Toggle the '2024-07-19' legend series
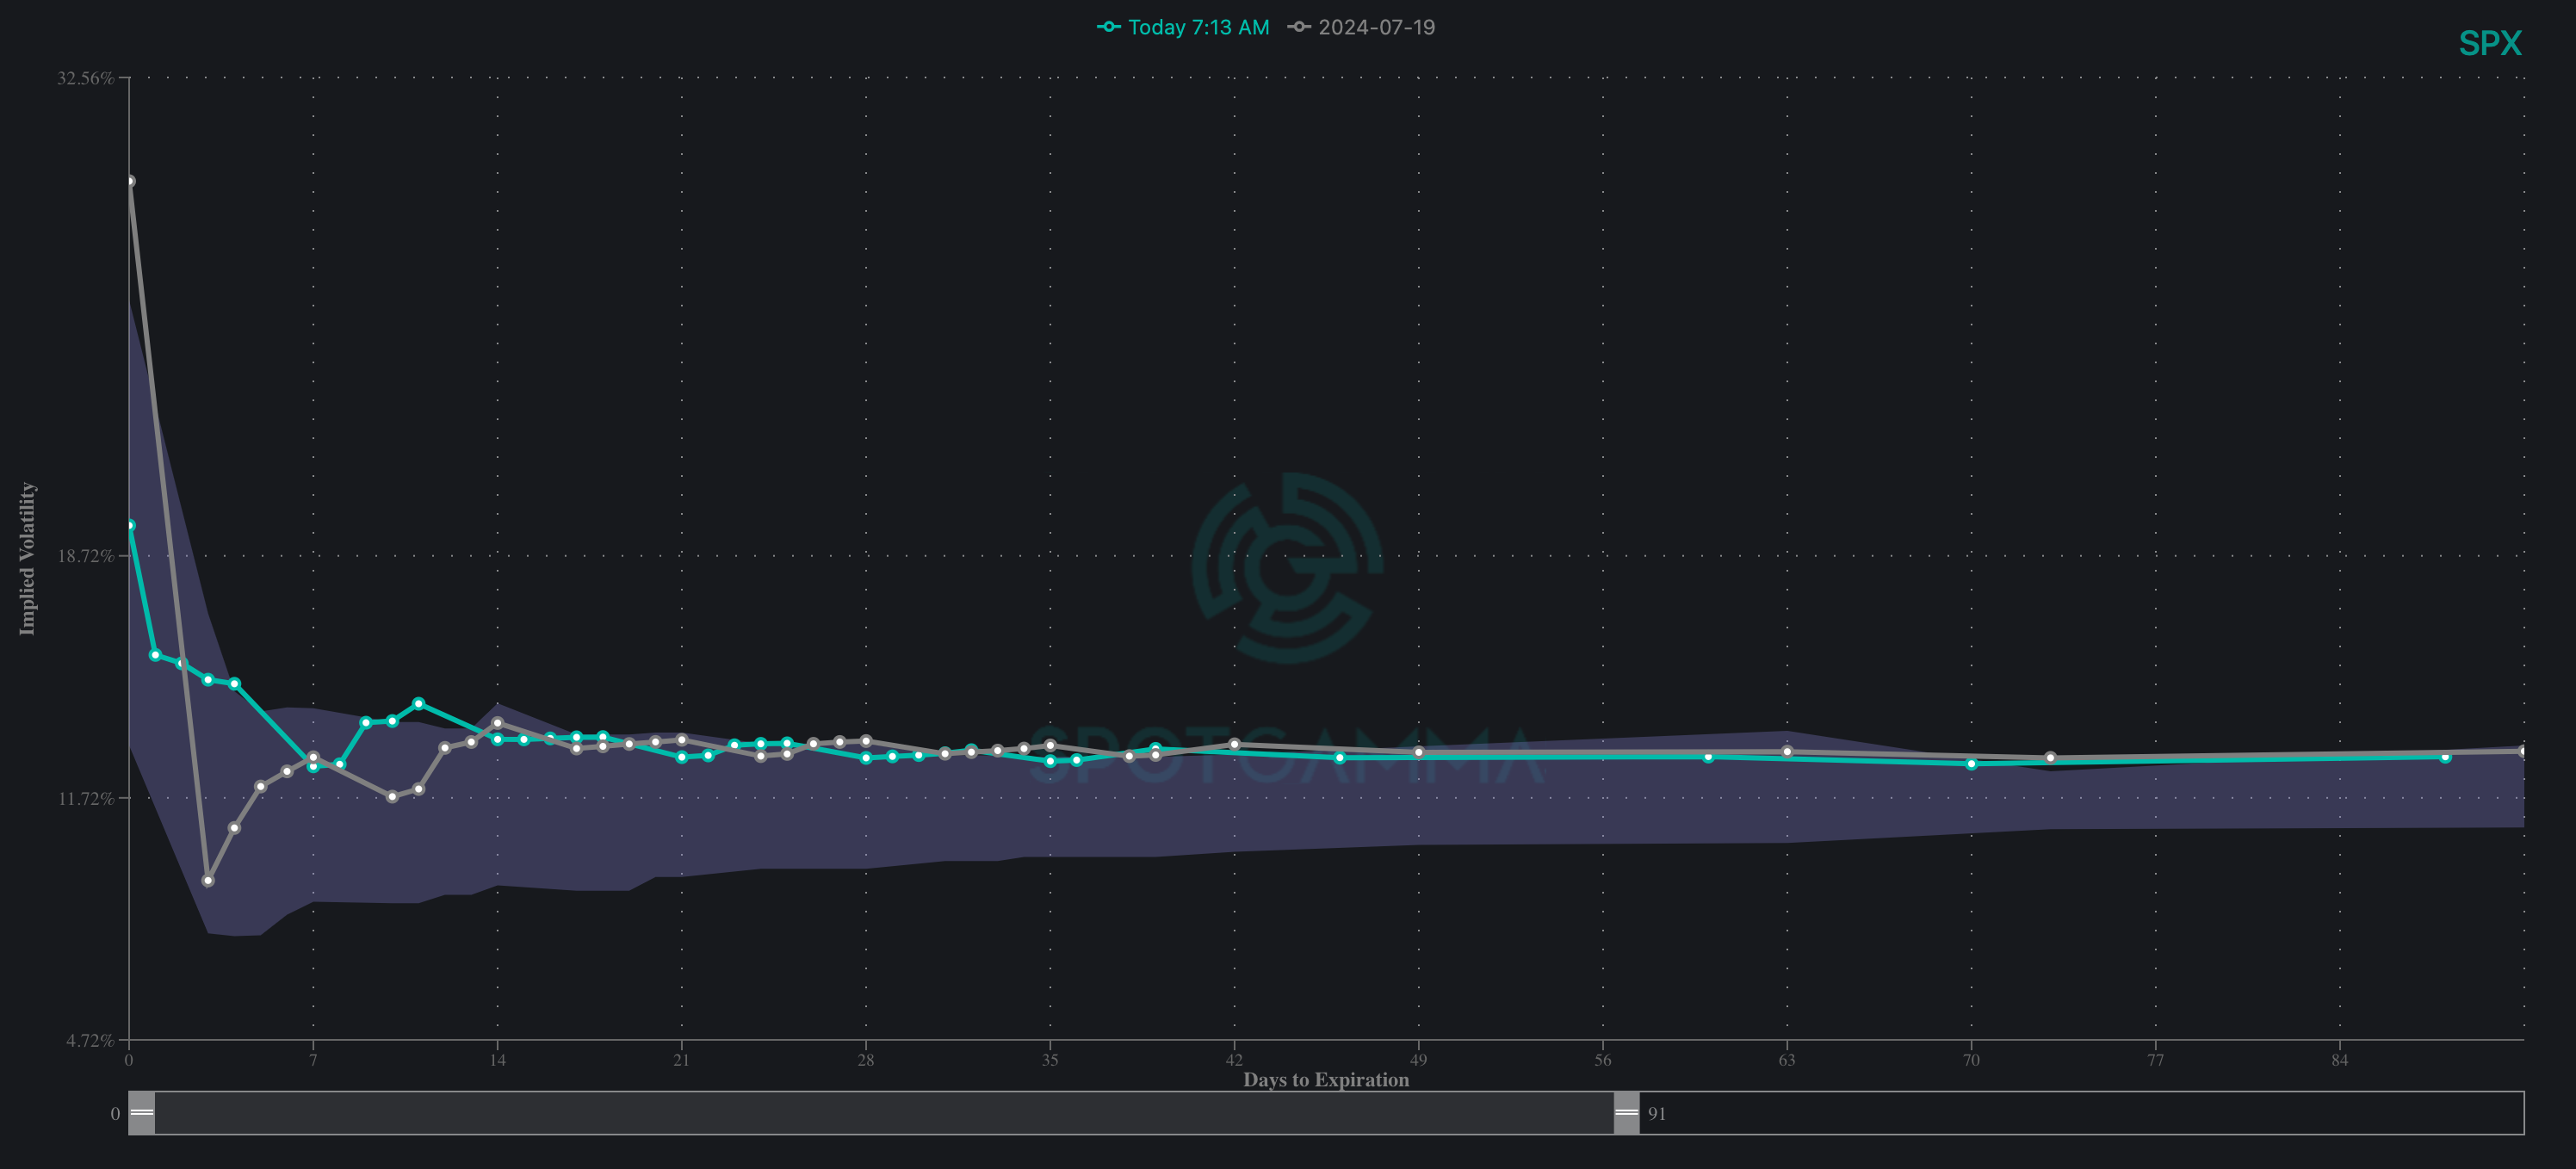The image size is (2576, 1169). (x=1375, y=28)
